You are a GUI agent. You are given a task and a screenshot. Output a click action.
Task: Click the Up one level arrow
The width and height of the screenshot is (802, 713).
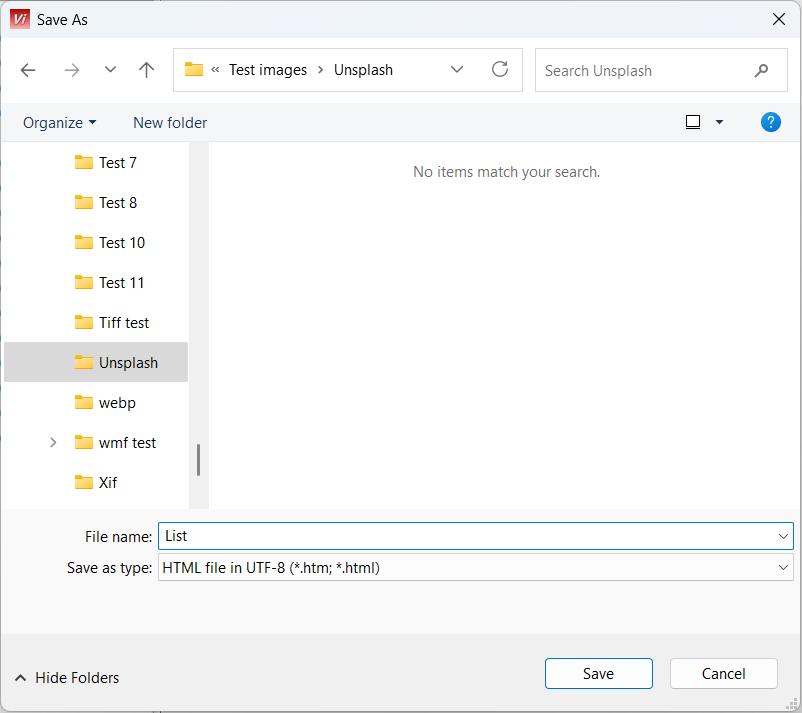tap(147, 70)
